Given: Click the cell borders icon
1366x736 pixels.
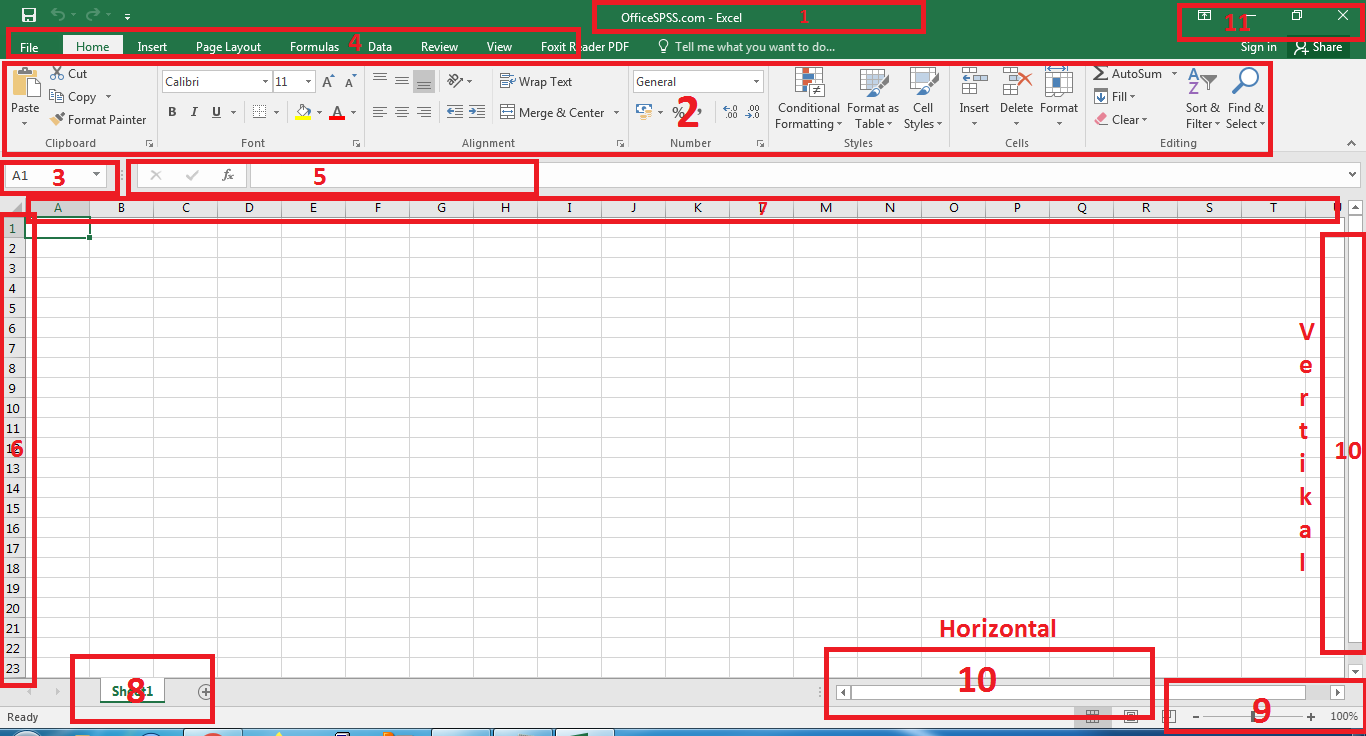Looking at the screenshot, I should click(x=259, y=112).
